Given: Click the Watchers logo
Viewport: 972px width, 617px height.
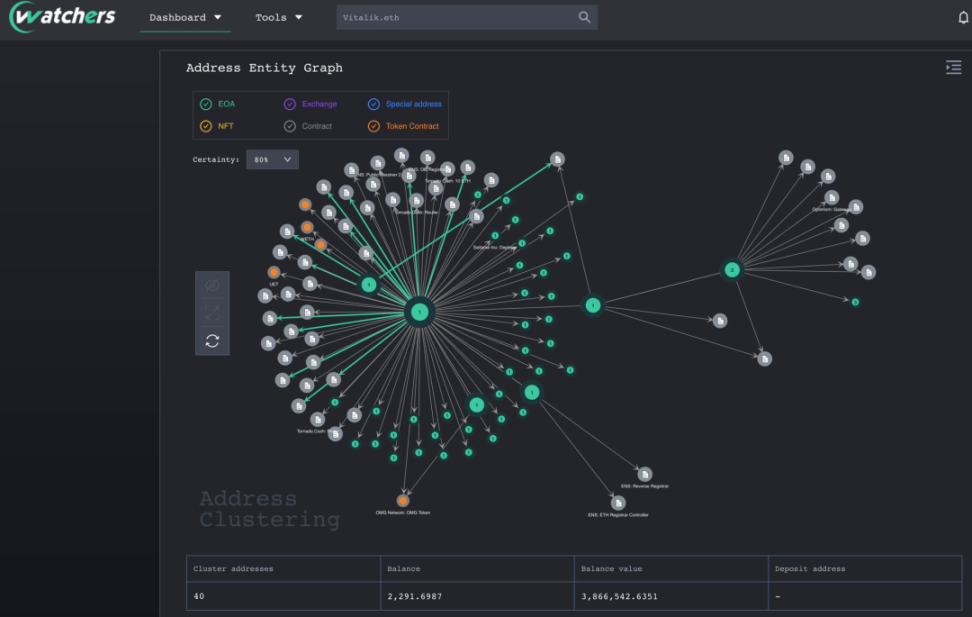Looking at the screenshot, I should pyautogui.click(x=62, y=16).
